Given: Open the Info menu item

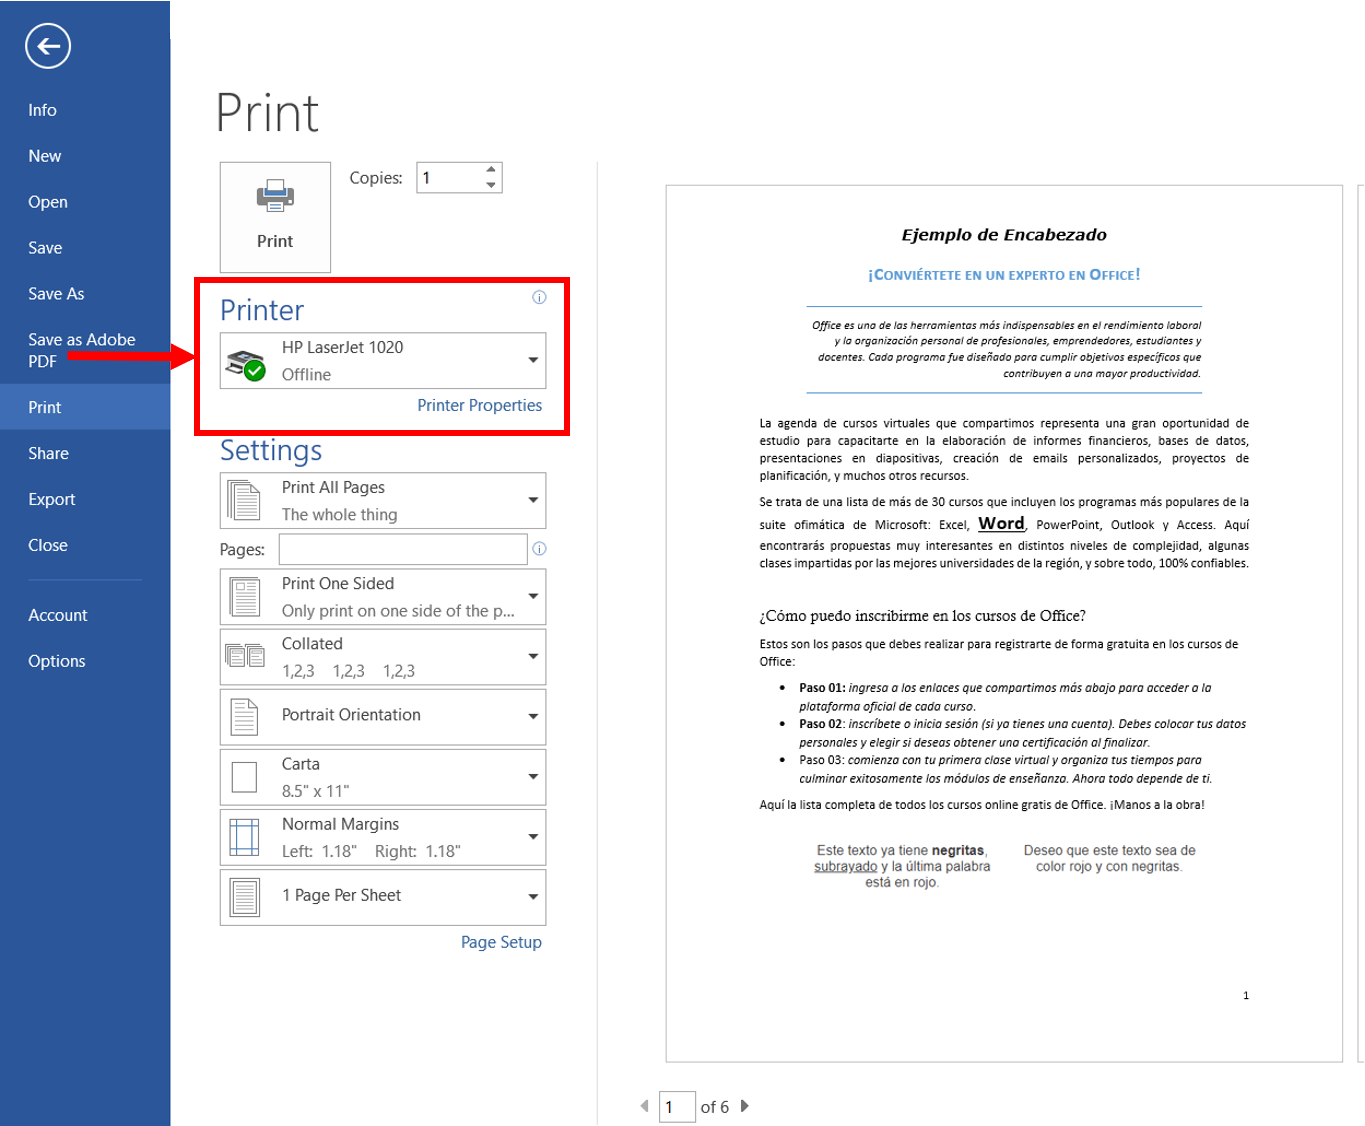Looking at the screenshot, I should 85,110.
